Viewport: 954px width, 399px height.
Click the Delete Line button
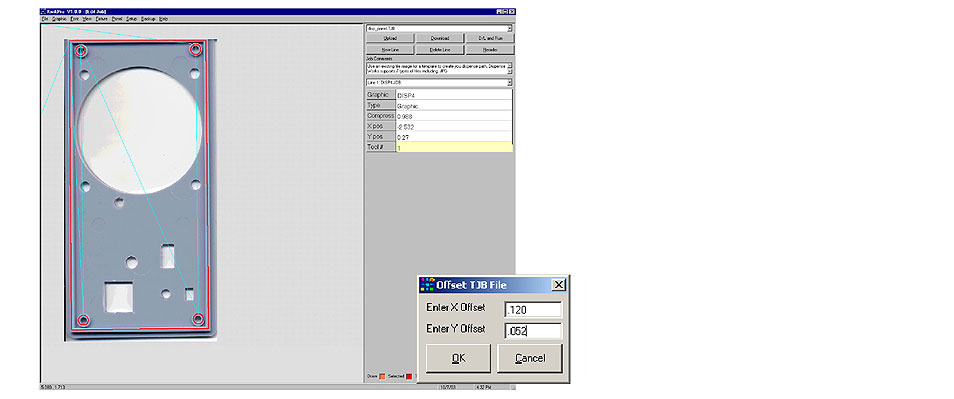(440, 49)
